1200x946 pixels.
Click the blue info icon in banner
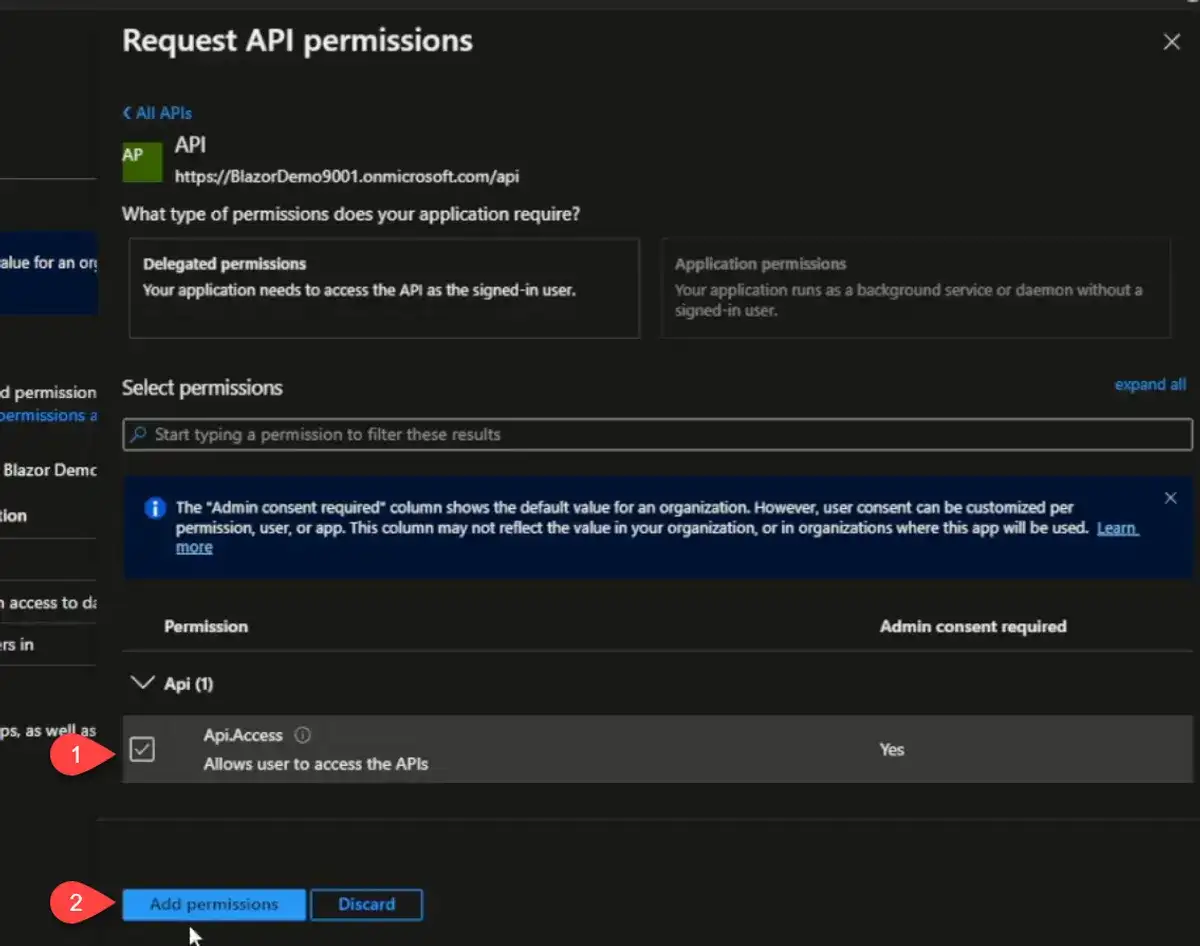pyautogui.click(x=154, y=508)
